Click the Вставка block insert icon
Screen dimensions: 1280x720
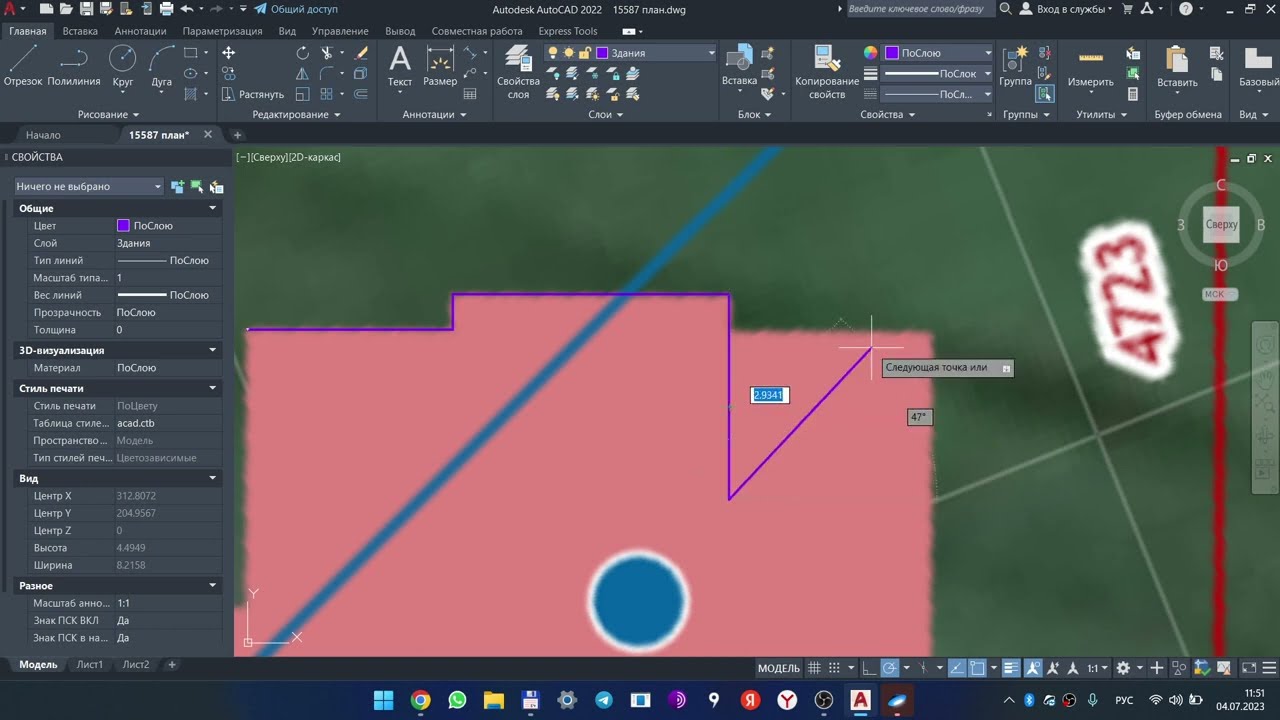tap(739, 66)
